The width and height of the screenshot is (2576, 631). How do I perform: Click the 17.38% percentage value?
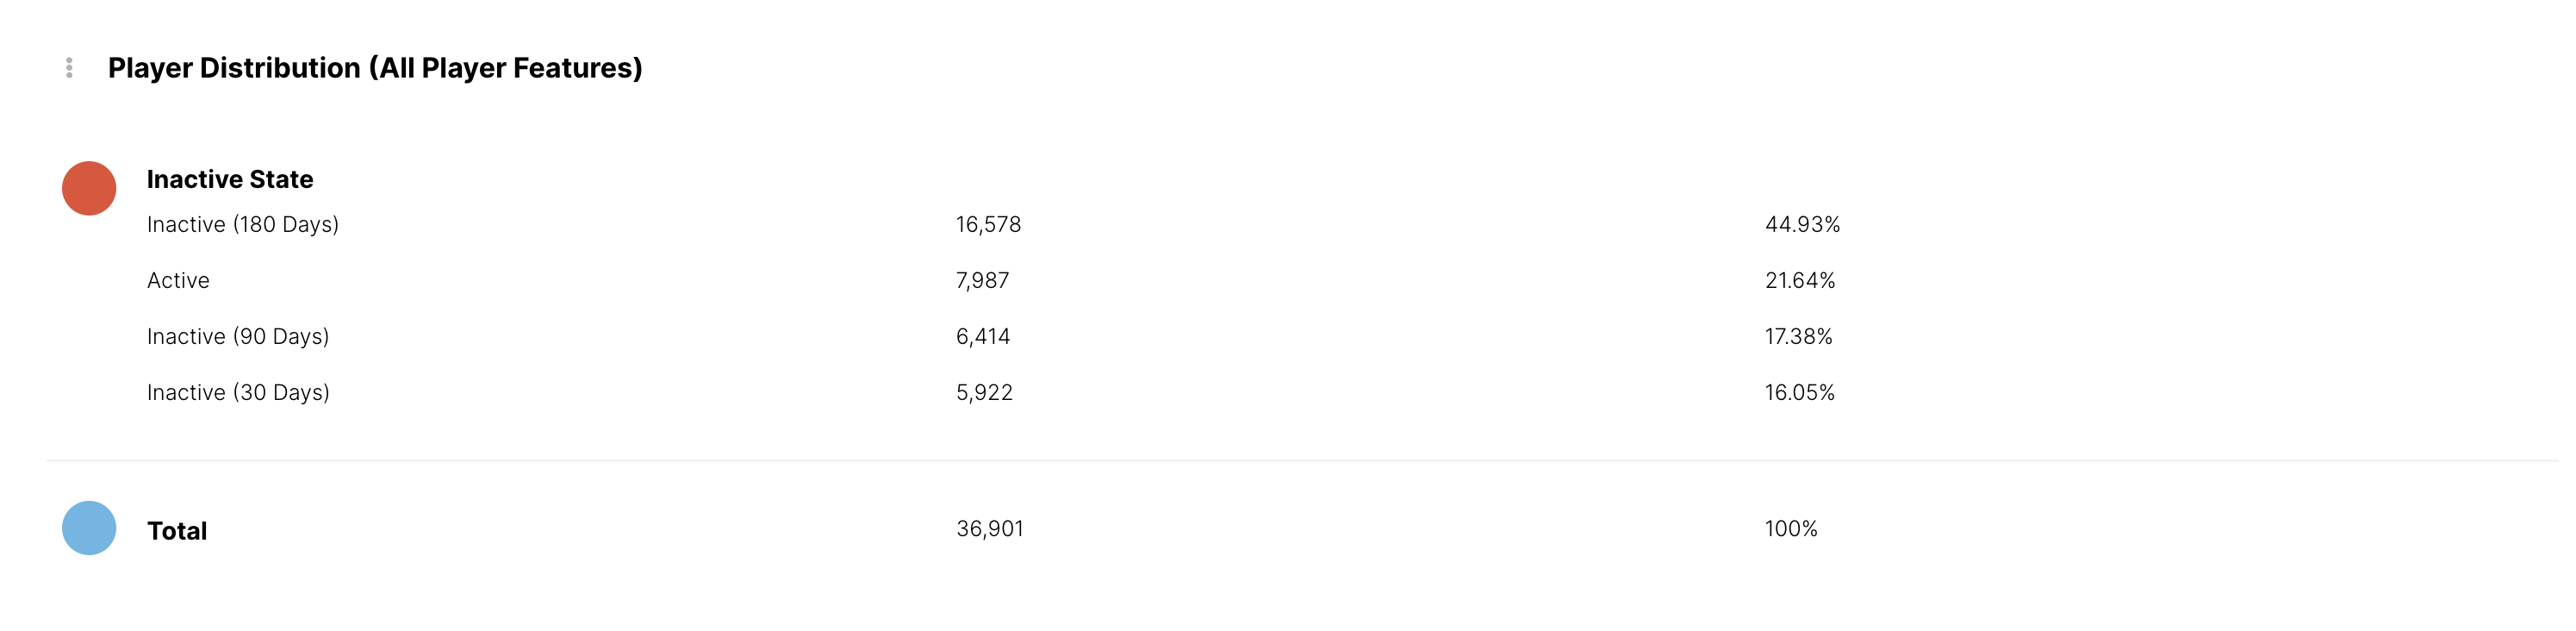(x=1798, y=336)
